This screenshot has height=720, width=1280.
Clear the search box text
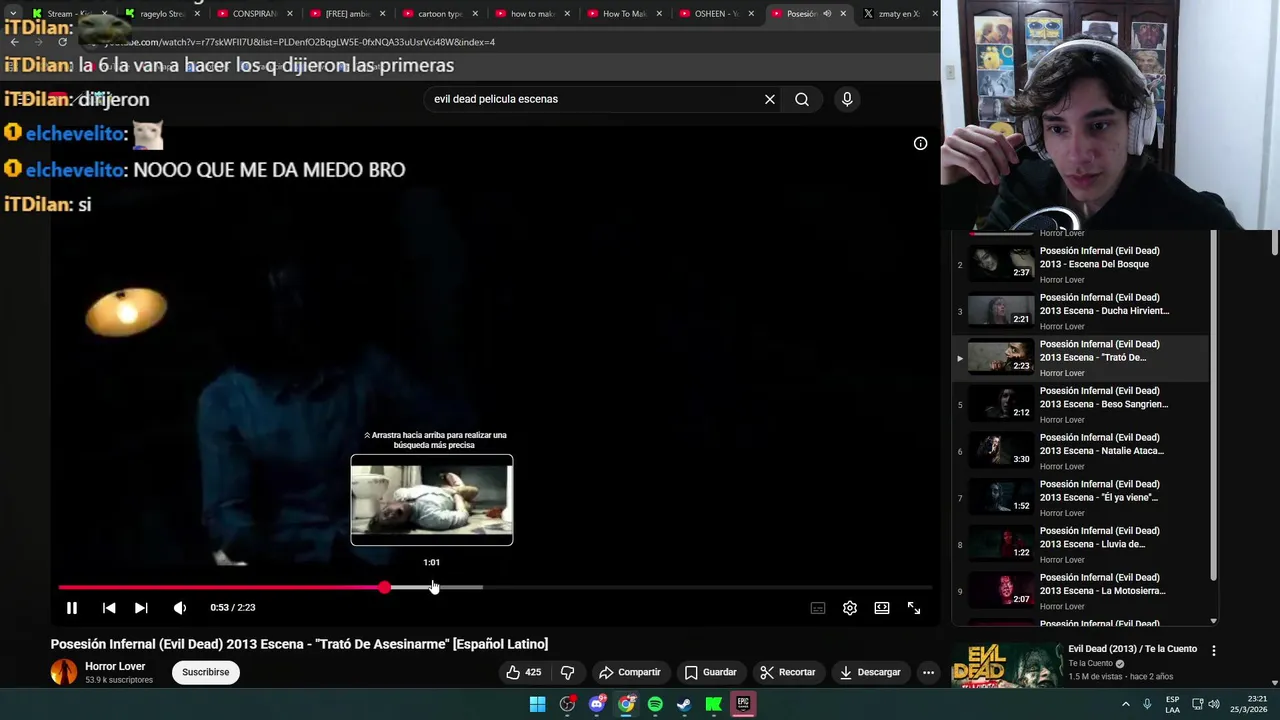pyautogui.click(x=770, y=99)
